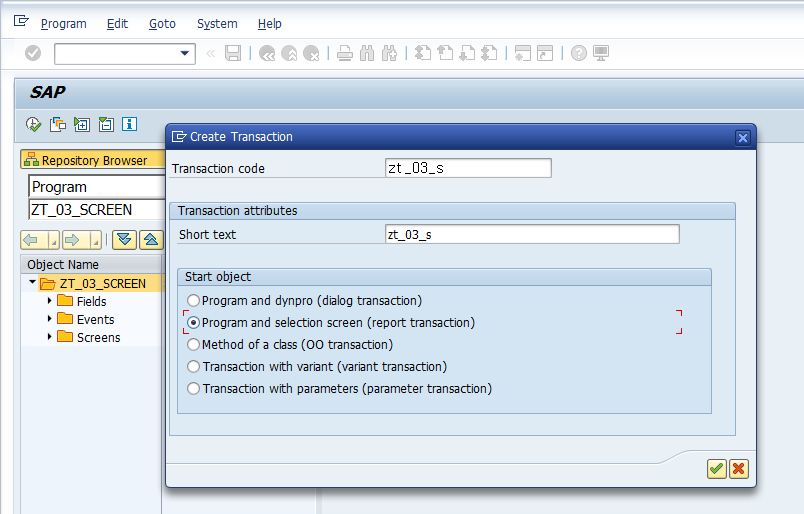Click the Find Next binoculars-plus icon

click(x=390, y=53)
